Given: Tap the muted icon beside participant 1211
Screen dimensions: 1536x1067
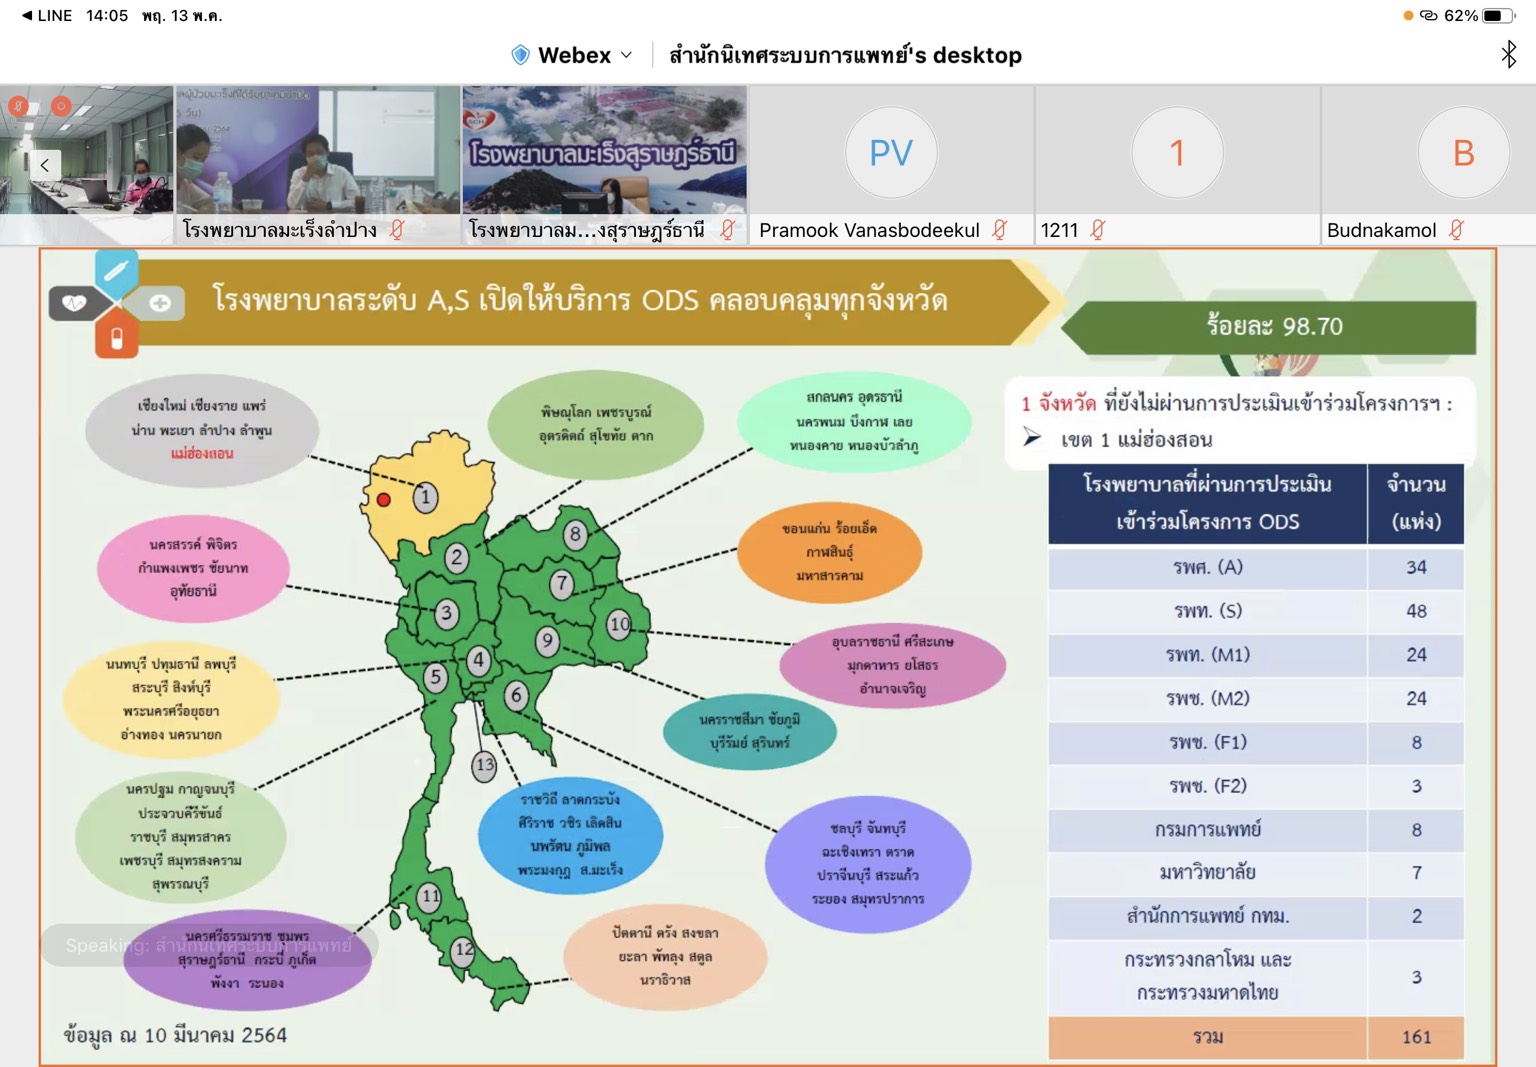Looking at the screenshot, I should click(1098, 230).
